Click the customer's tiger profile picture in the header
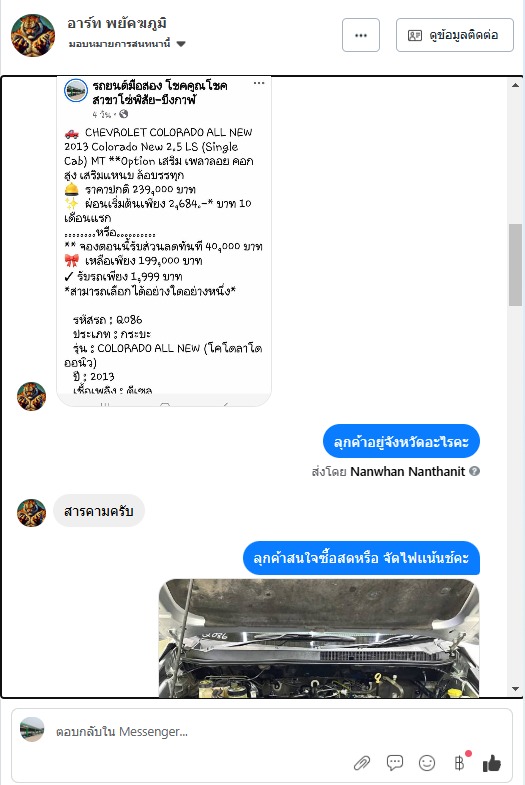Viewport: 525px width, 785px height. (x=33, y=35)
